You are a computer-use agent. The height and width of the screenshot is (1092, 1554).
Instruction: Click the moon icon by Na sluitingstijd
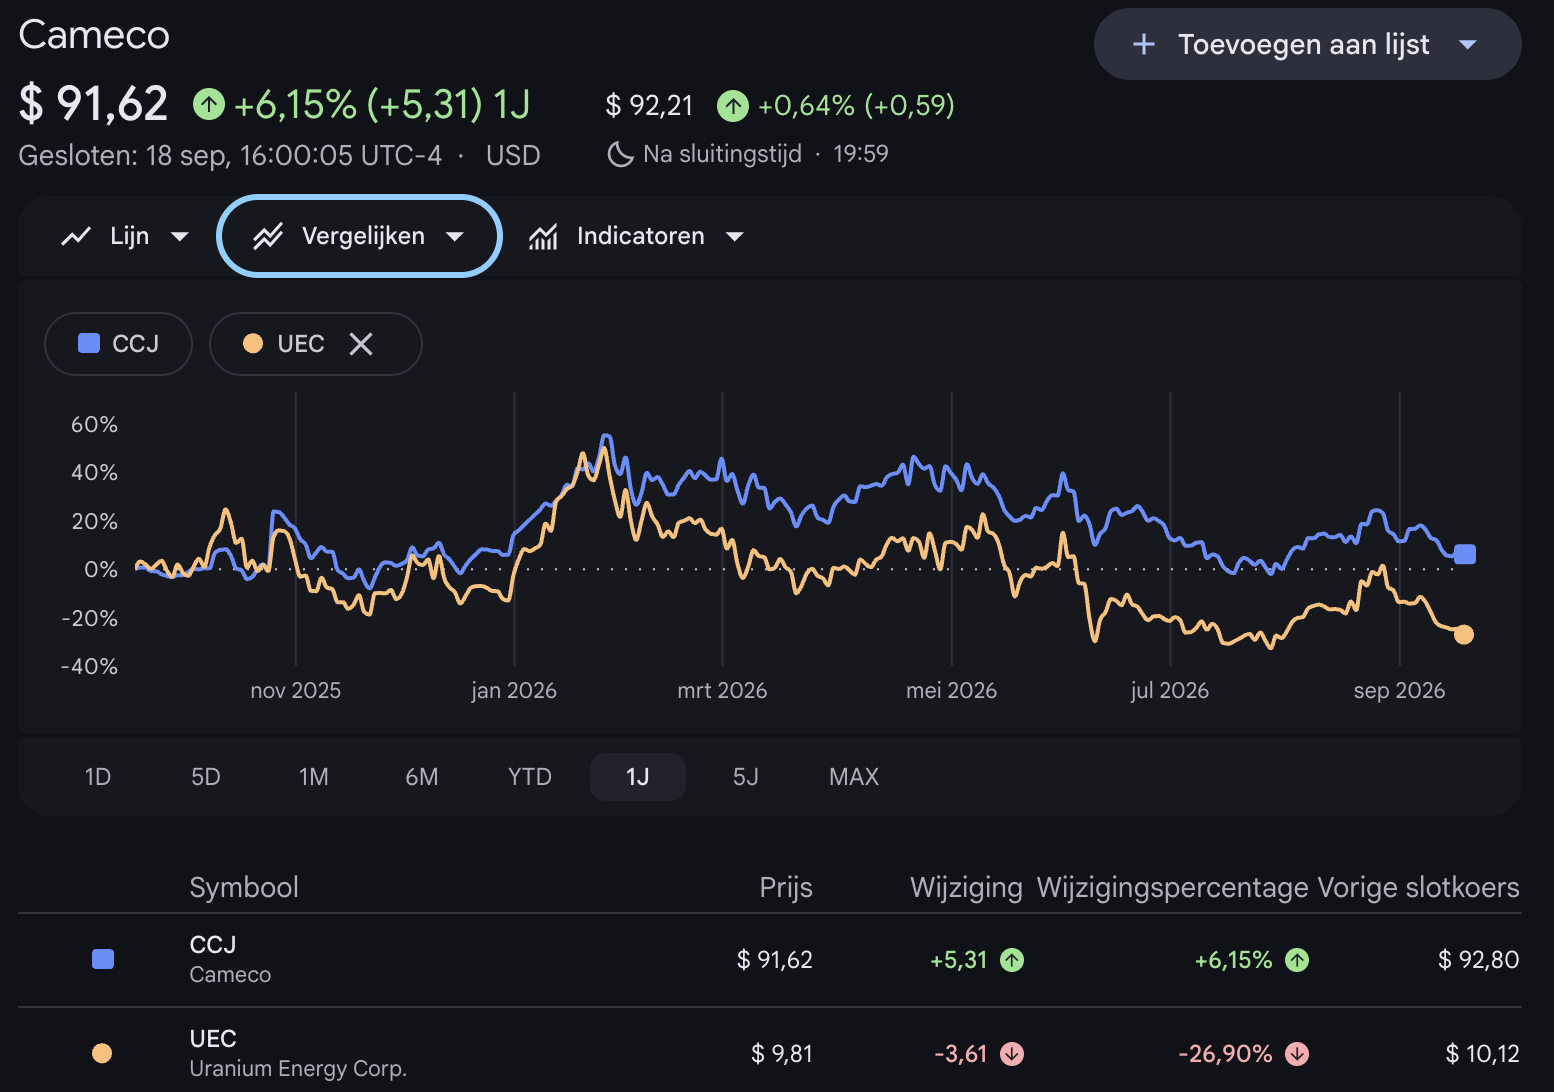coord(621,154)
